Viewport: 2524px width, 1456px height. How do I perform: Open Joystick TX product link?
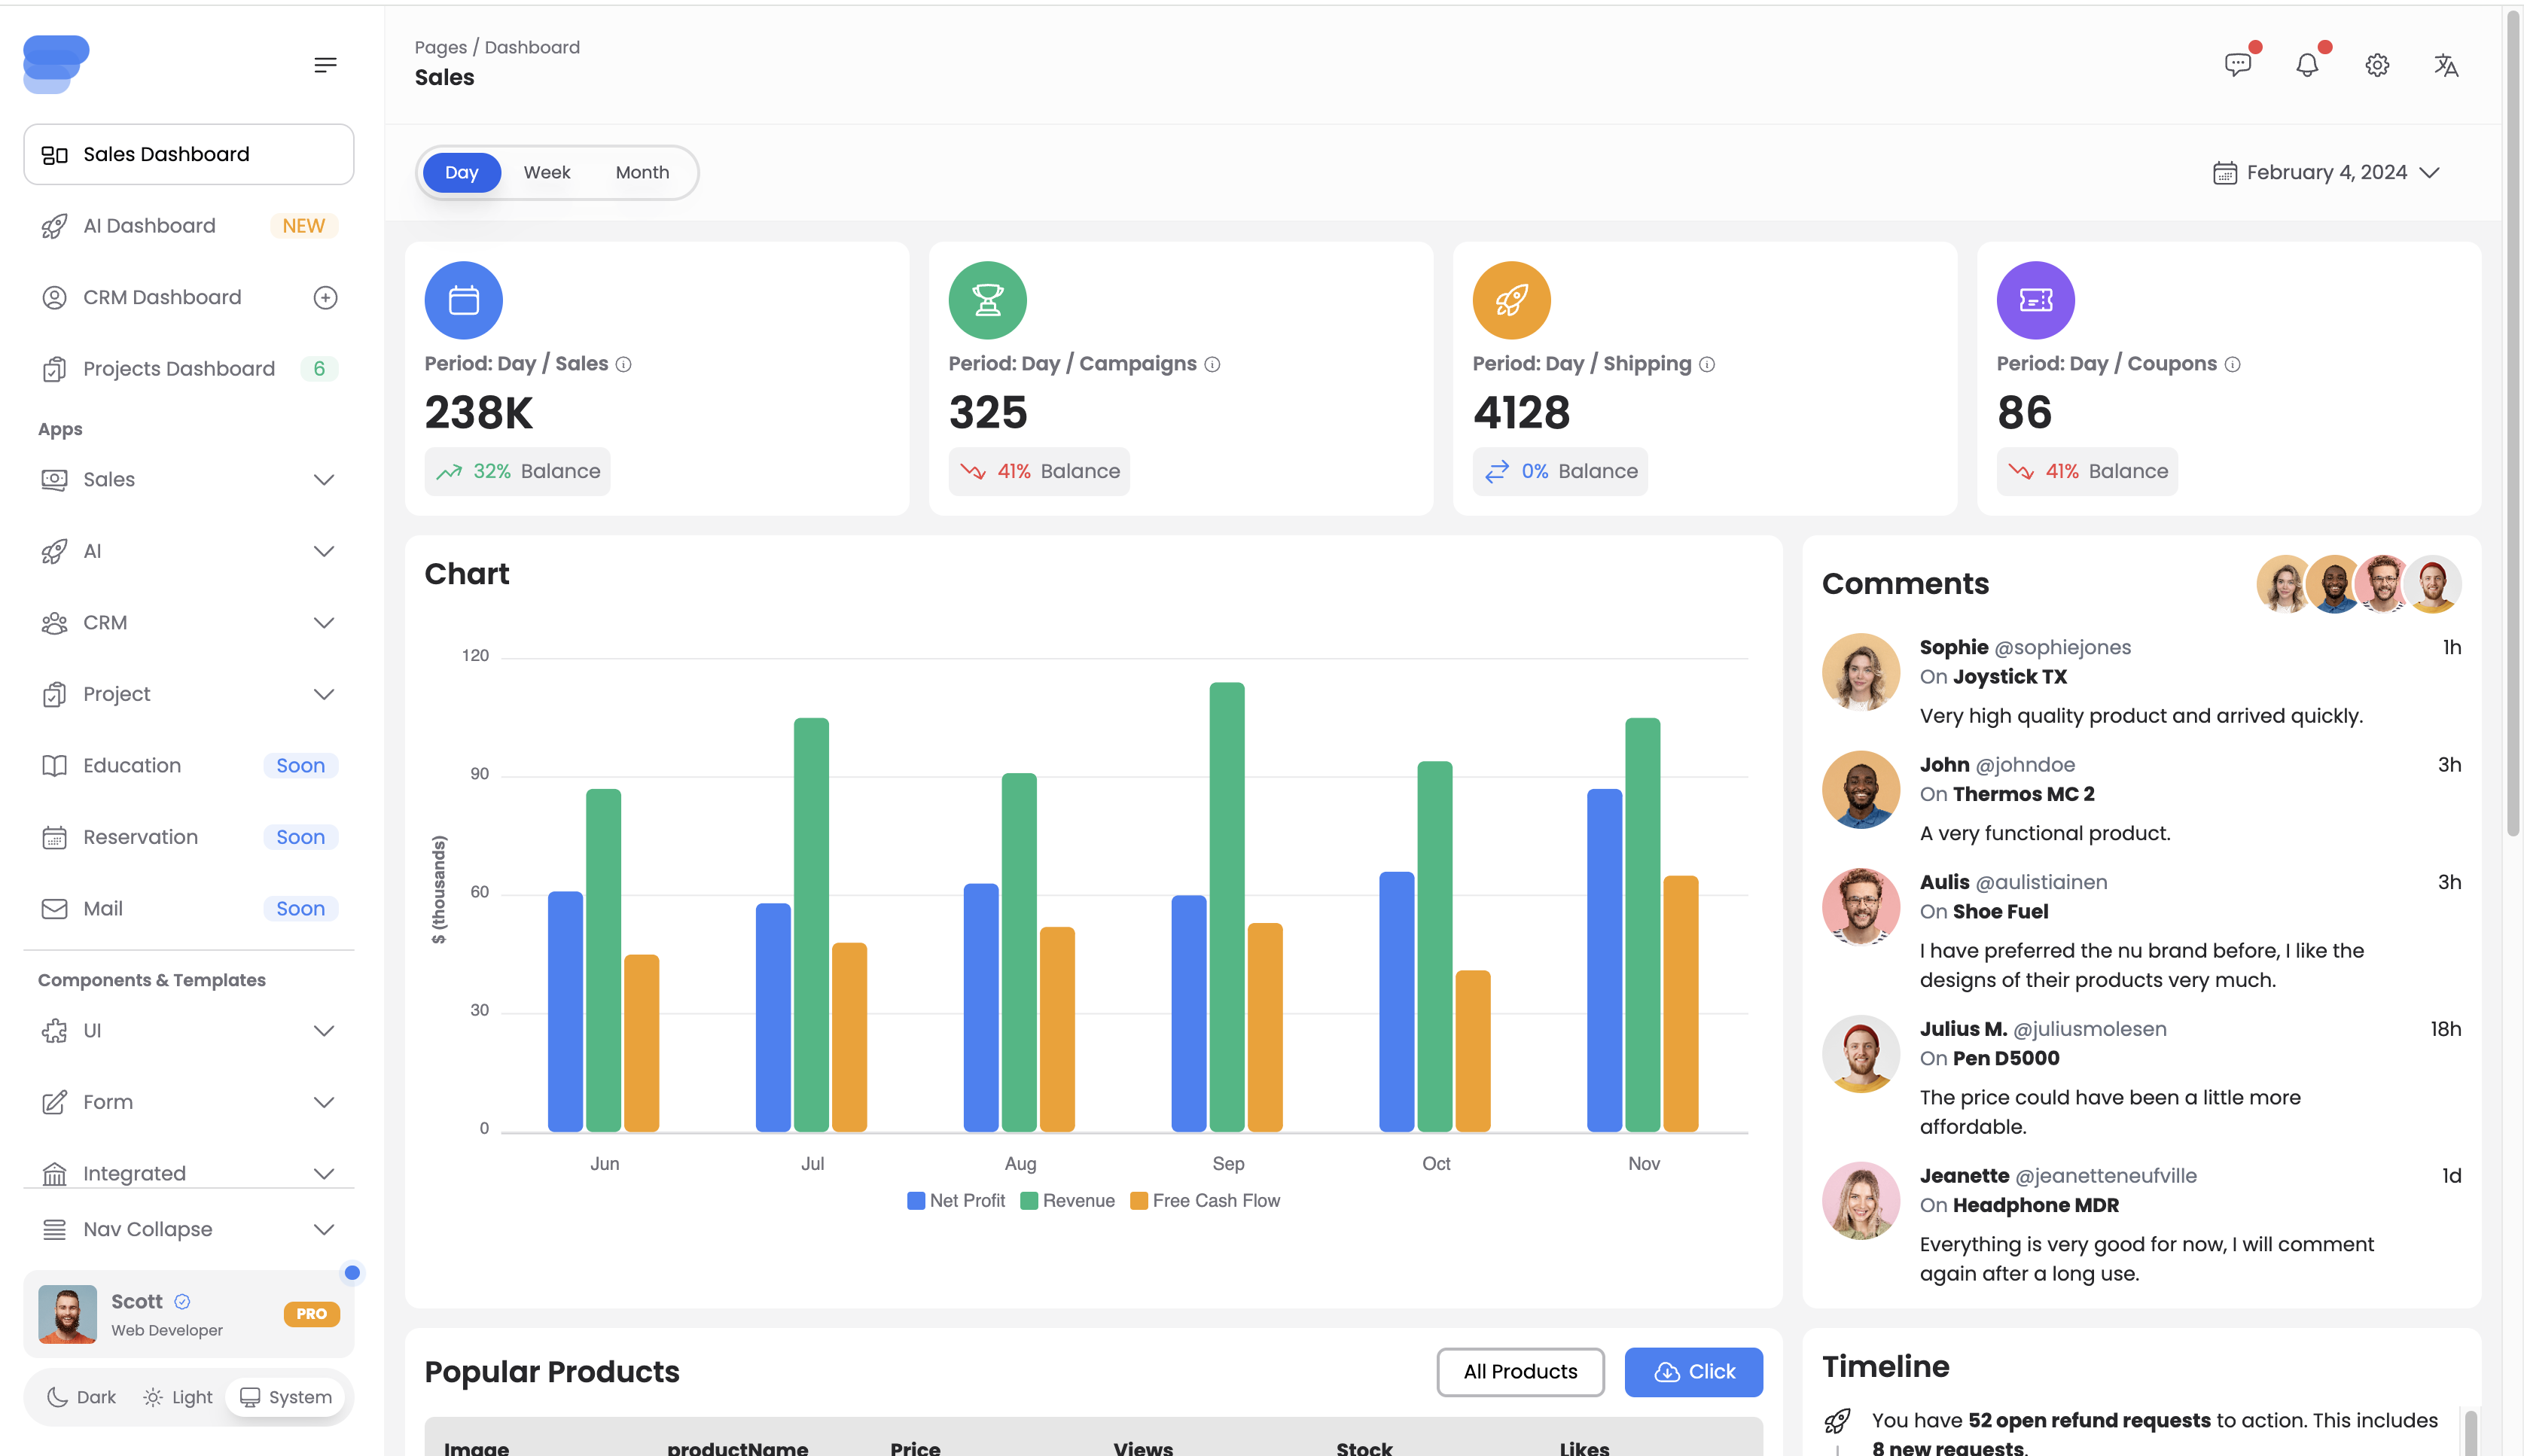[2010, 677]
